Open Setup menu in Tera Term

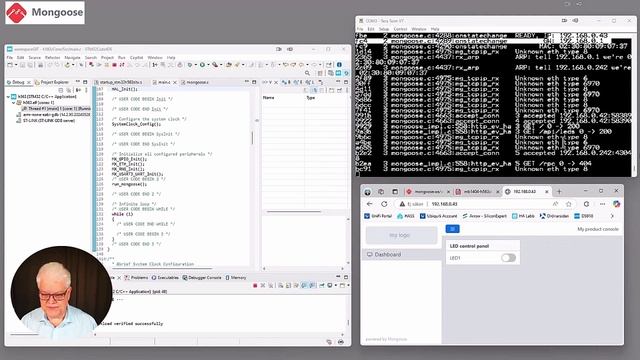point(384,29)
